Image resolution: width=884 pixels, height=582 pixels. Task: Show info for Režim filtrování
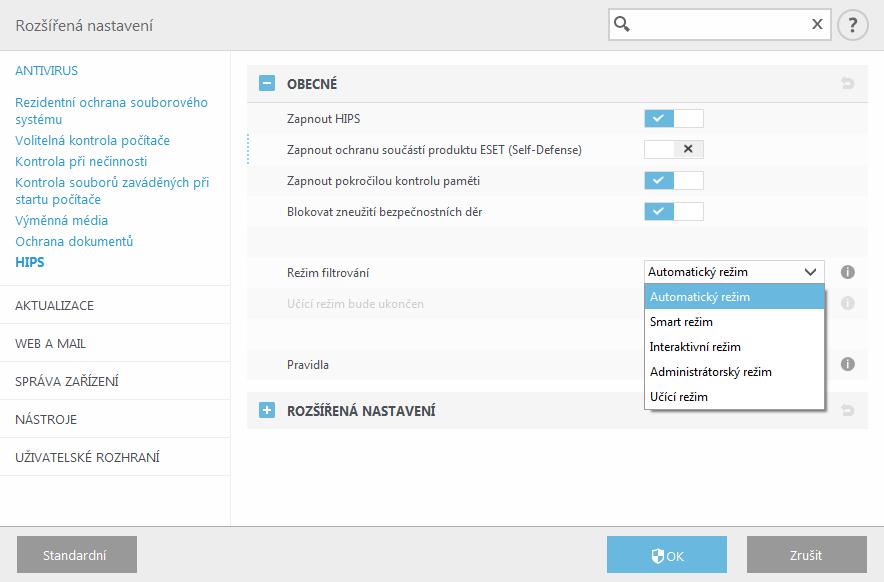point(847,272)
